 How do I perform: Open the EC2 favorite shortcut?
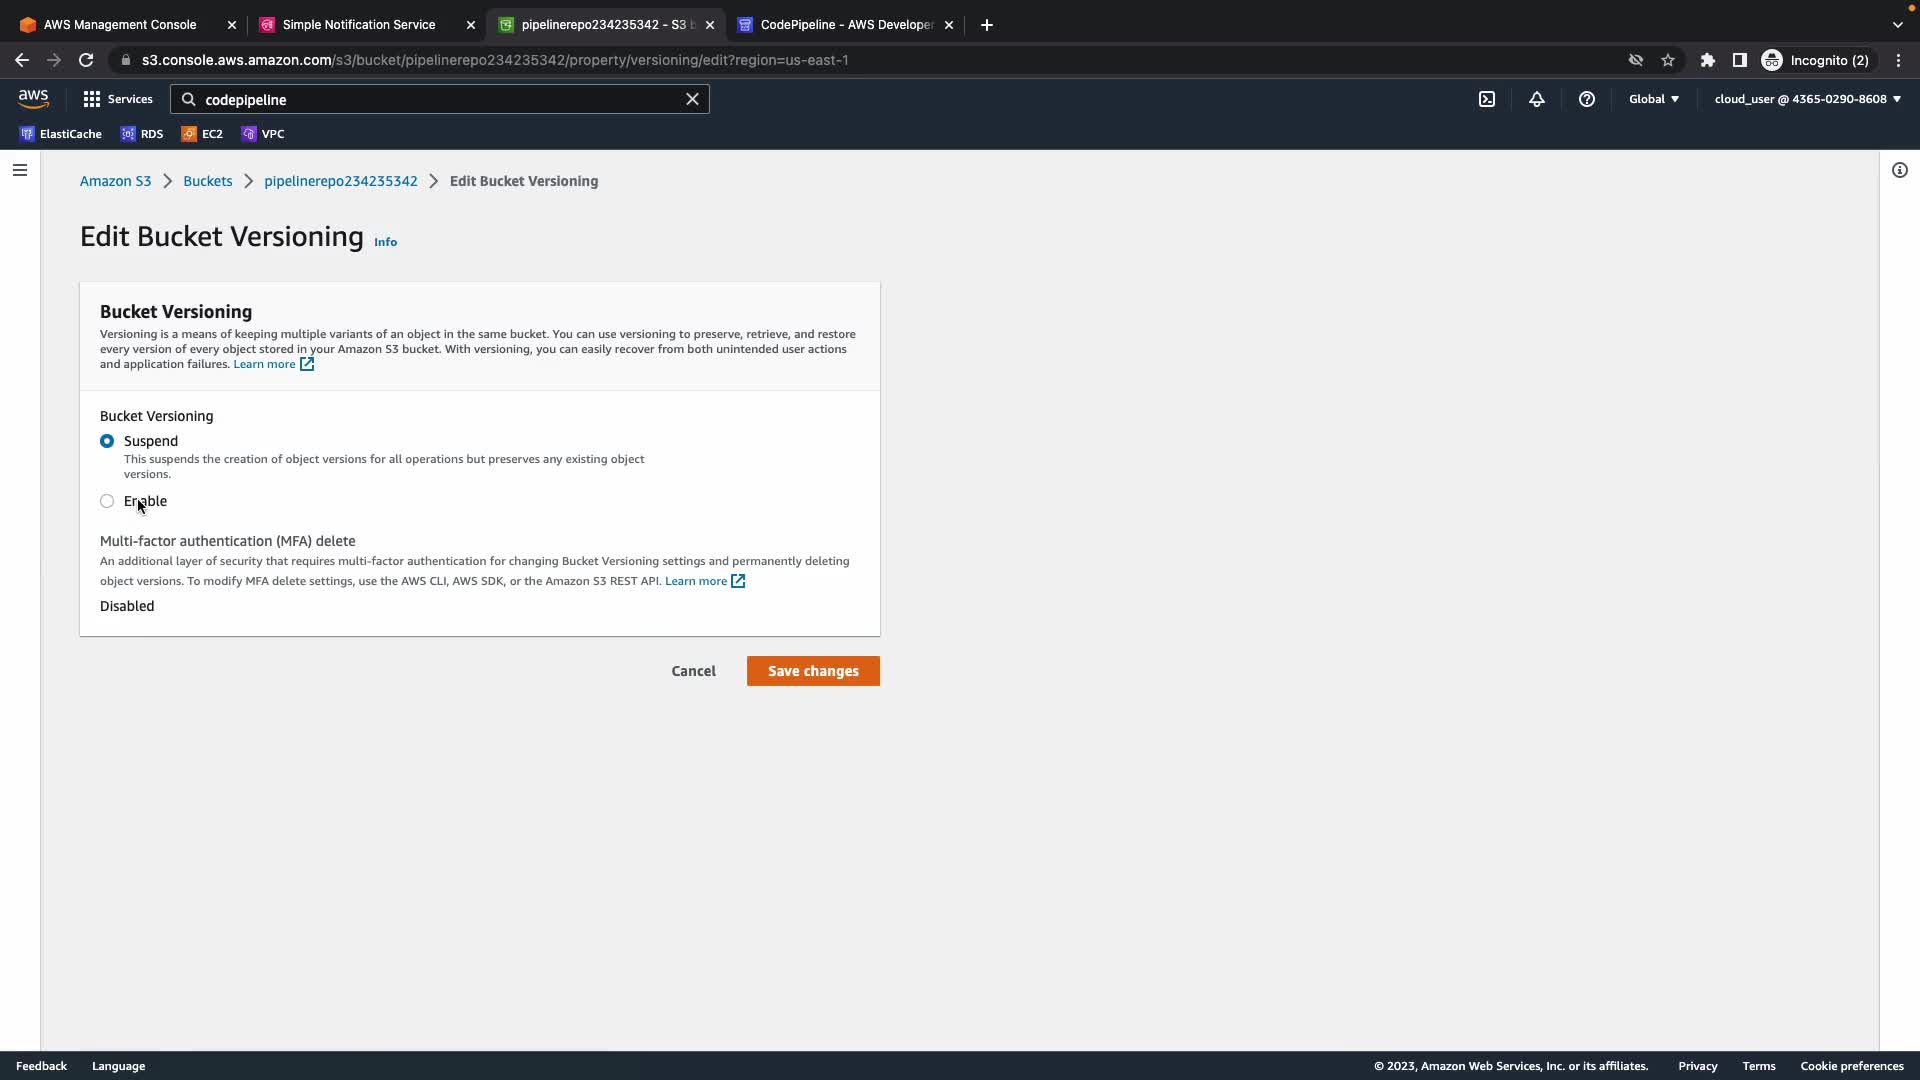pos(202,134)
